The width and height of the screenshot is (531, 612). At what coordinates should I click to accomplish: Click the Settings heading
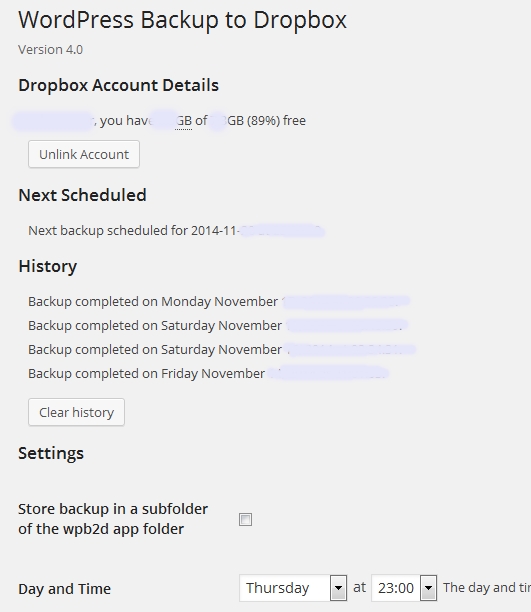[x=51, y=453]
